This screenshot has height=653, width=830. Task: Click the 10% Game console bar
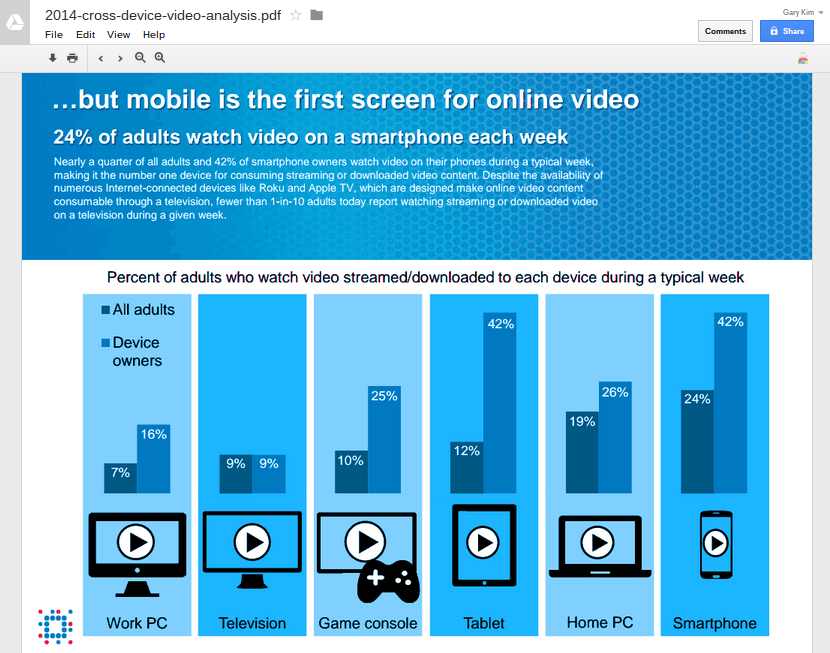351,472
